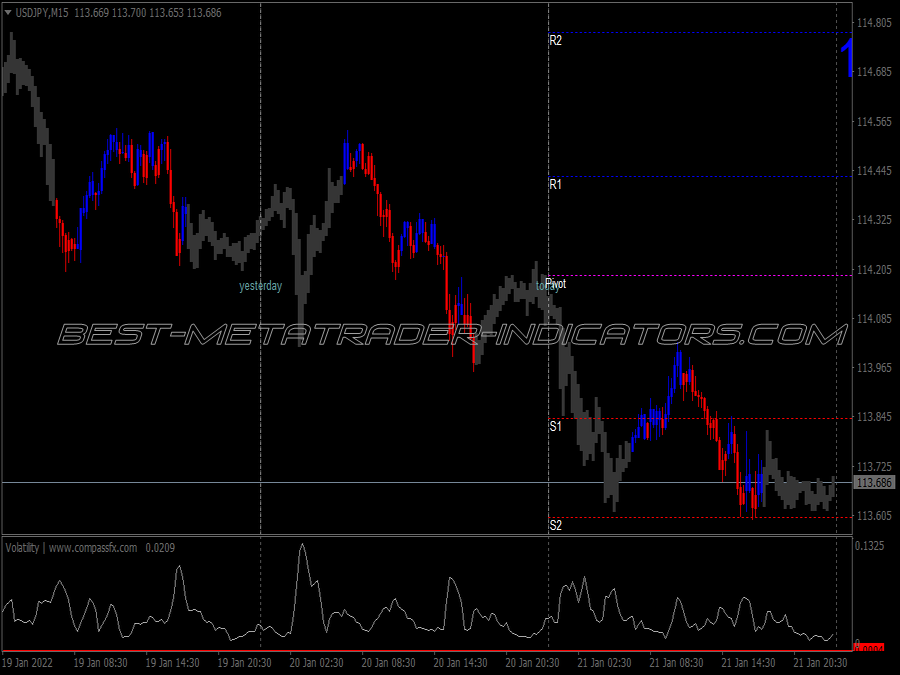Screen dimensions: 900x675
Task: Click the 113.725 price scale value
Action: (874, 466)
